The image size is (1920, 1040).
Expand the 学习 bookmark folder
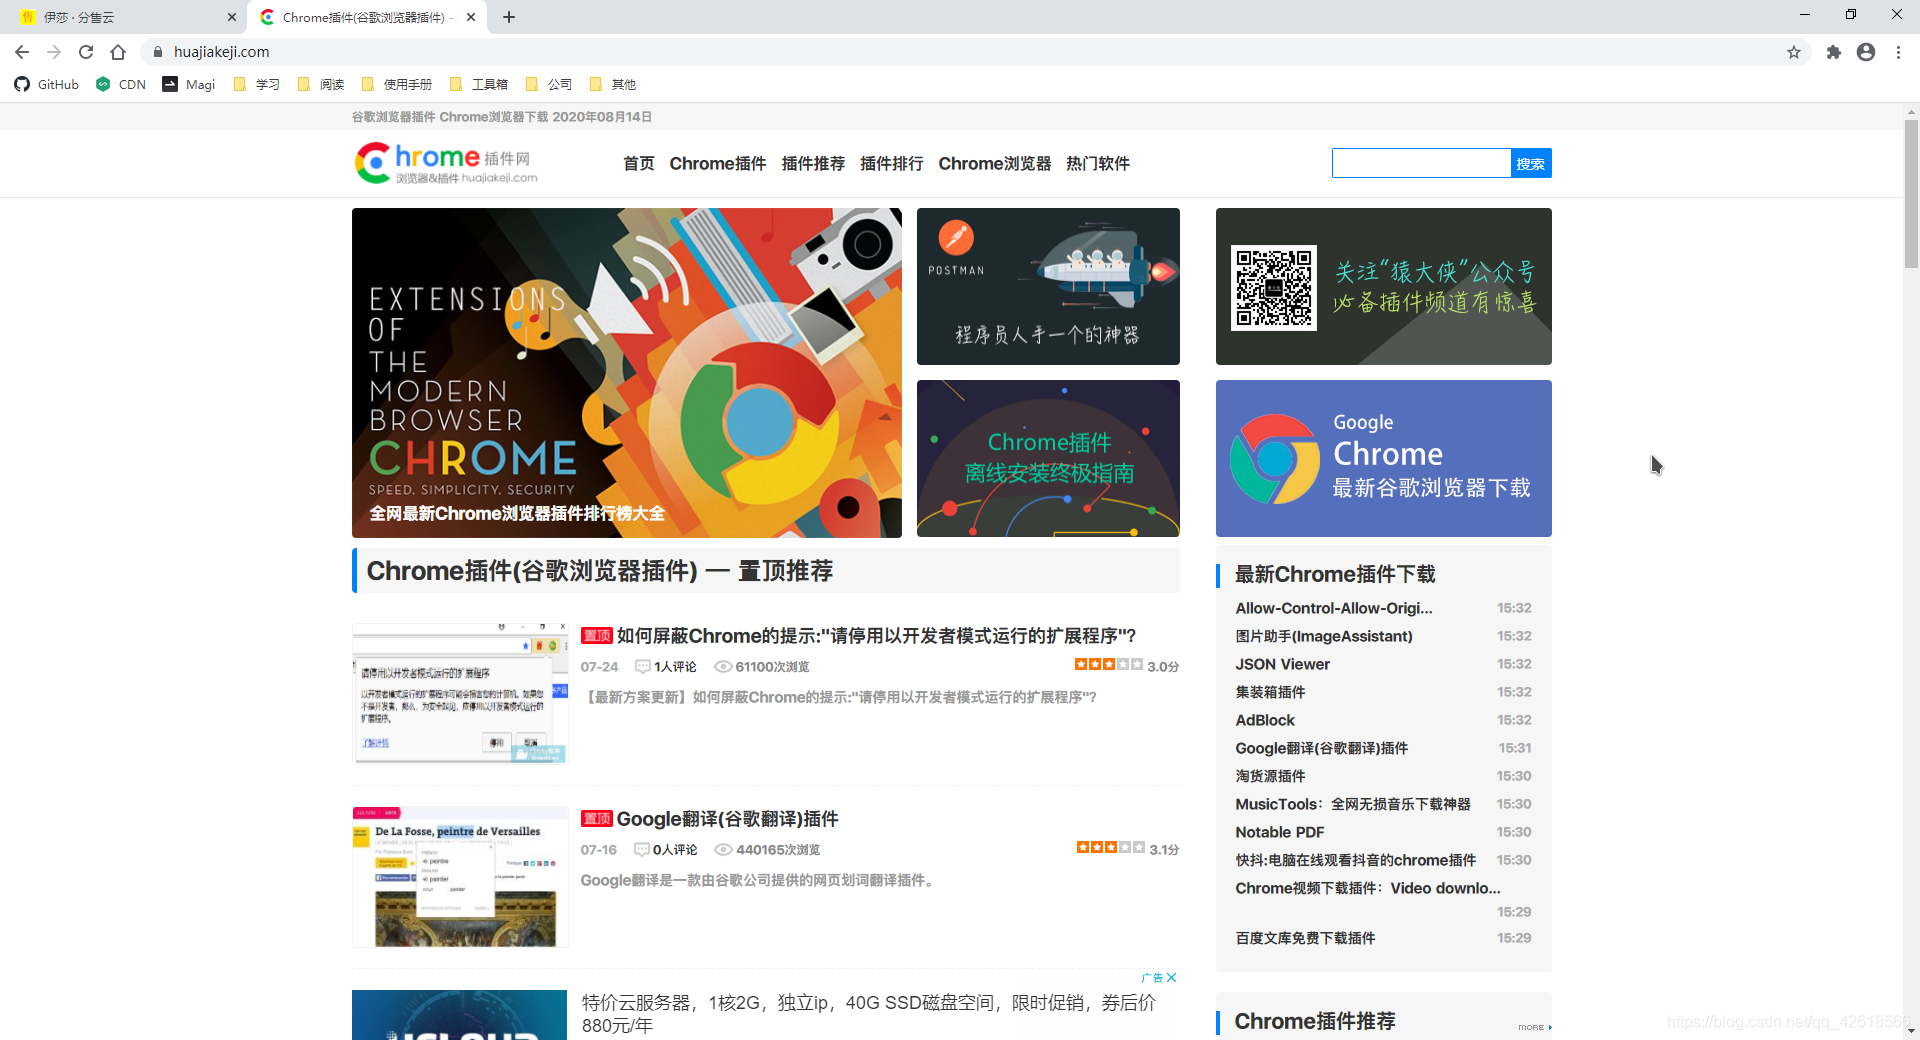[x=256, y=84]
